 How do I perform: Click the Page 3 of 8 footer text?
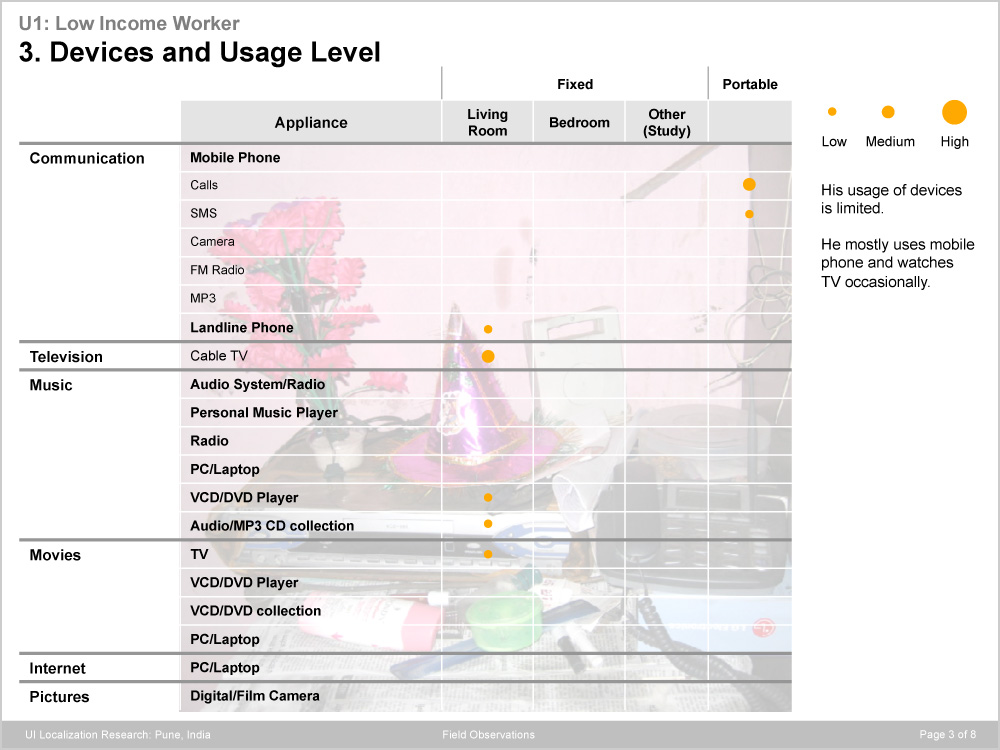pos(948,735)
